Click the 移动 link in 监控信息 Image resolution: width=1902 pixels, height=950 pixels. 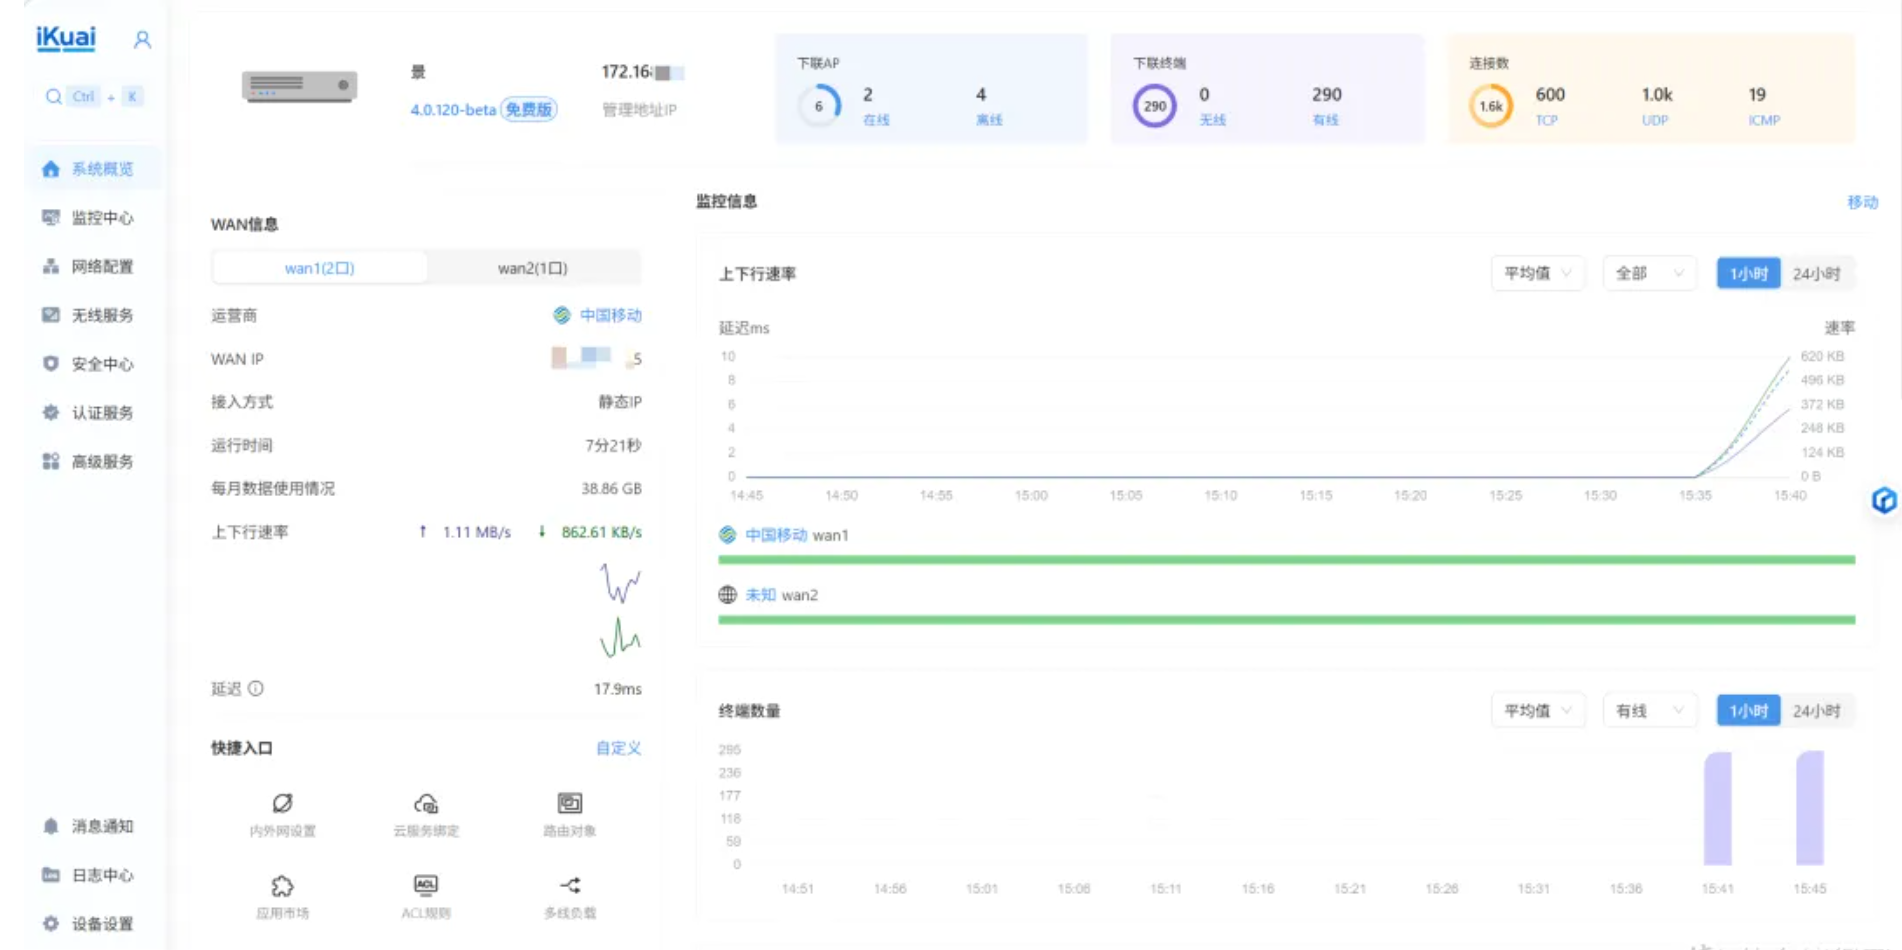[x=1862, y=202]
